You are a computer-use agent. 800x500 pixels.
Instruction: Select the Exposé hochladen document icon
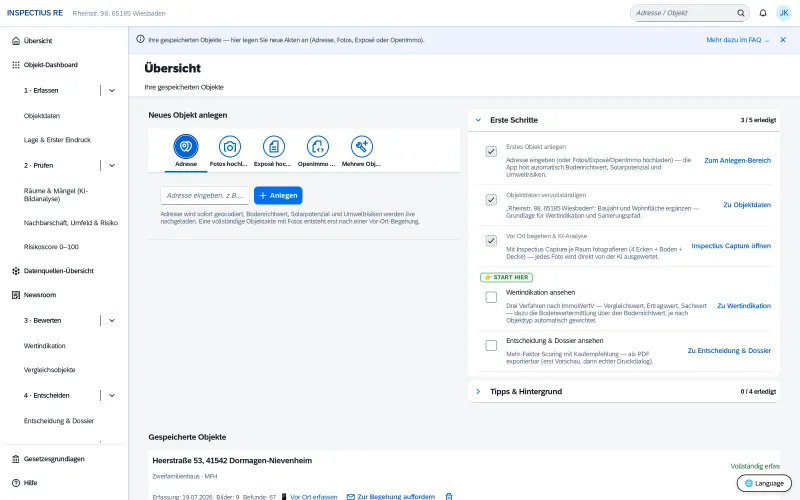[x=273, y=147]
